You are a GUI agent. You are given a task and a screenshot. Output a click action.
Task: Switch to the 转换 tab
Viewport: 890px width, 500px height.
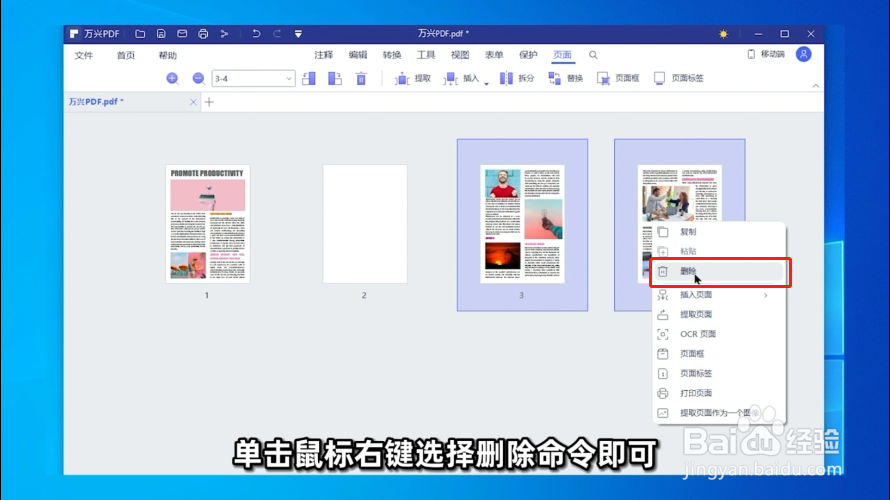coord(392,55)
